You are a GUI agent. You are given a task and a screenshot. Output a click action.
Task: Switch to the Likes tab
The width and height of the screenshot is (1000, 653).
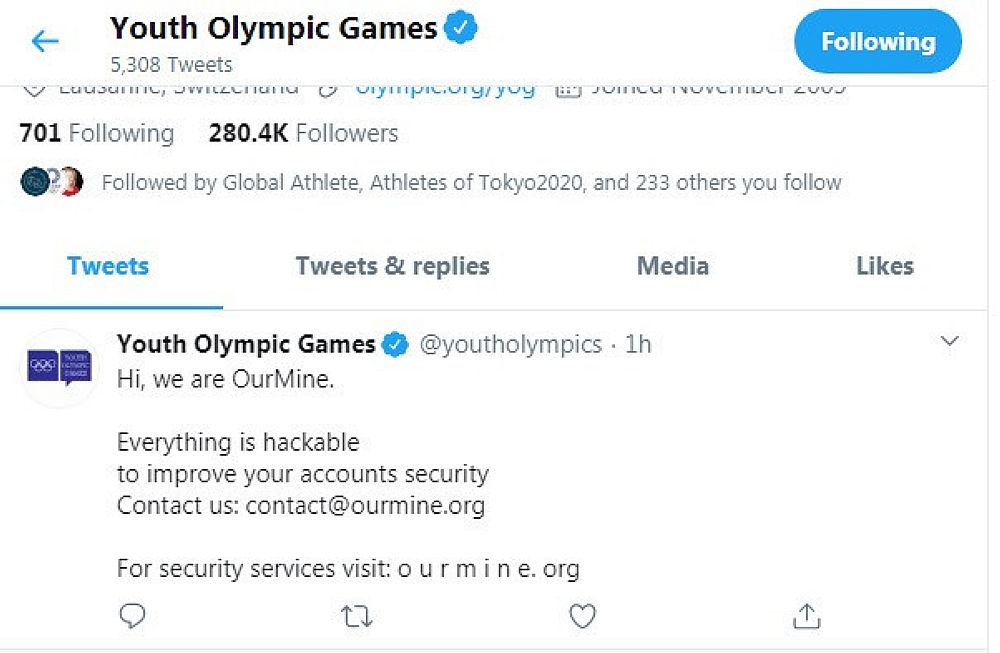click(884, 266)
